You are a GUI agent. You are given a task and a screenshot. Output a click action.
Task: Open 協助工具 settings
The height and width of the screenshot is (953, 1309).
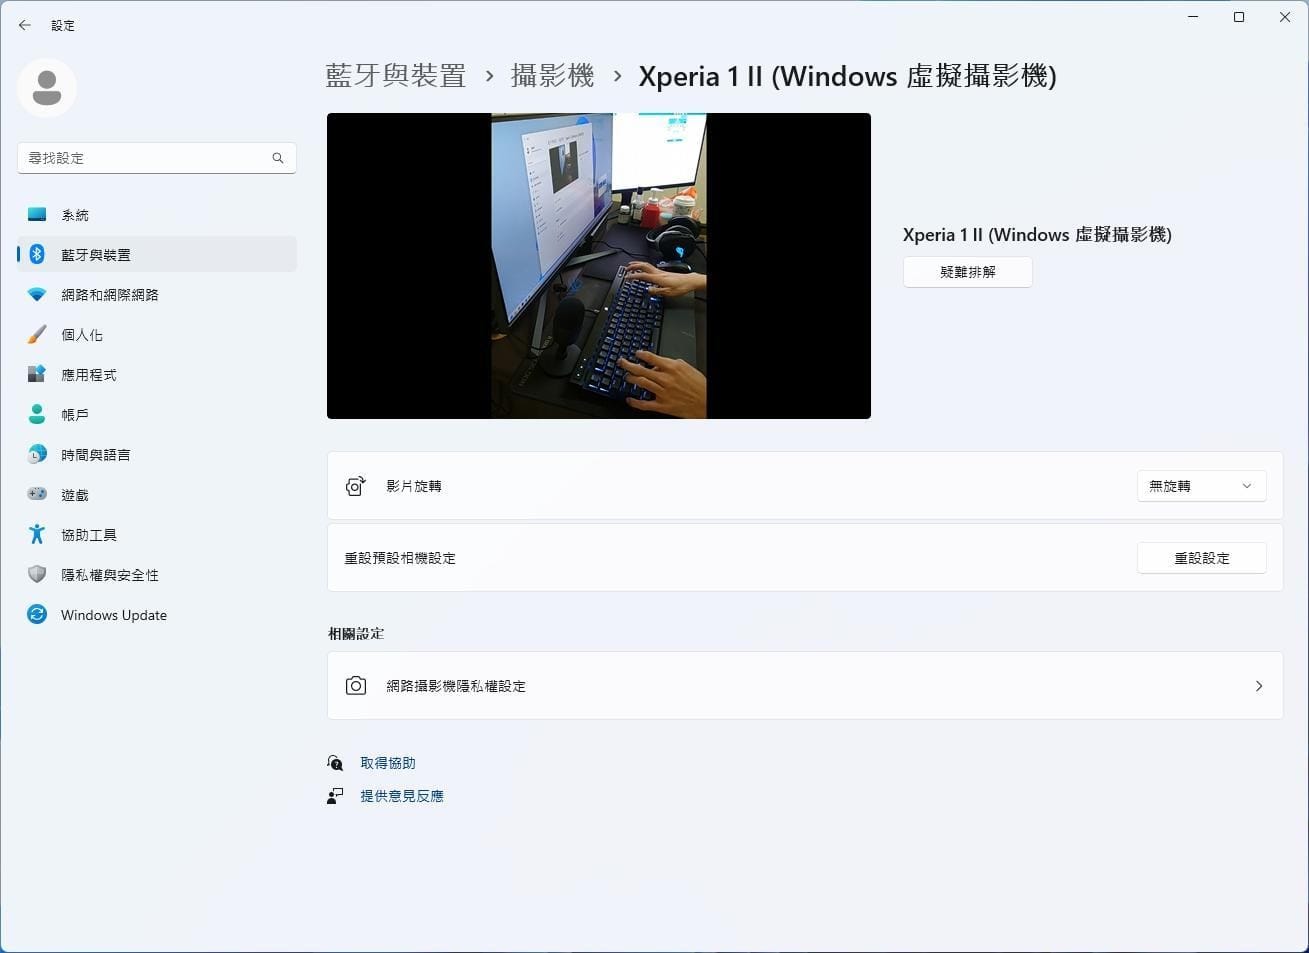[157, 535]
